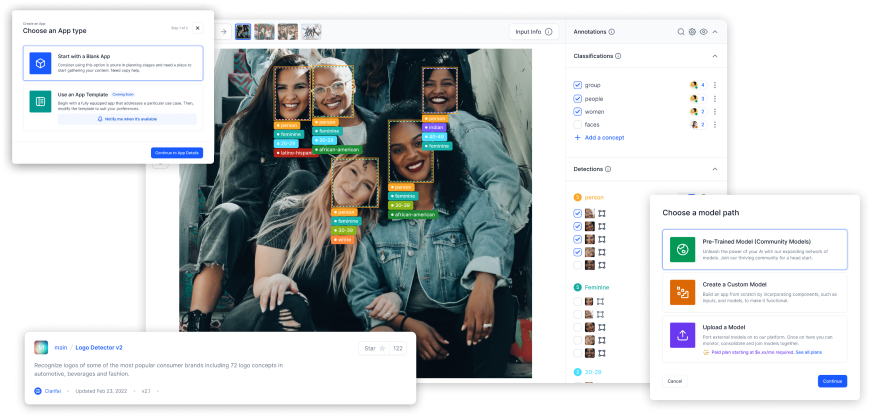872x418 pixels.
Task: Click the green App Template icon
Action: pyautogui.click(x=40, y=102)
